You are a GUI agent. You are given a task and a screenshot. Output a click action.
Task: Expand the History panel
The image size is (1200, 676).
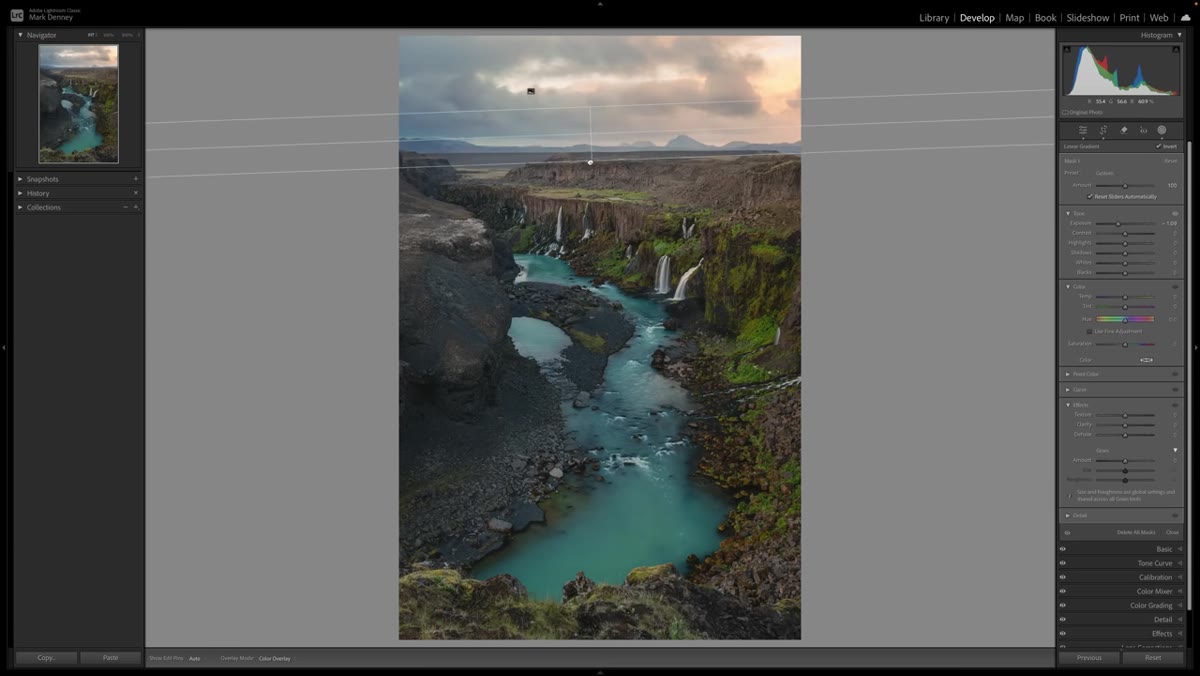(20, 193)
